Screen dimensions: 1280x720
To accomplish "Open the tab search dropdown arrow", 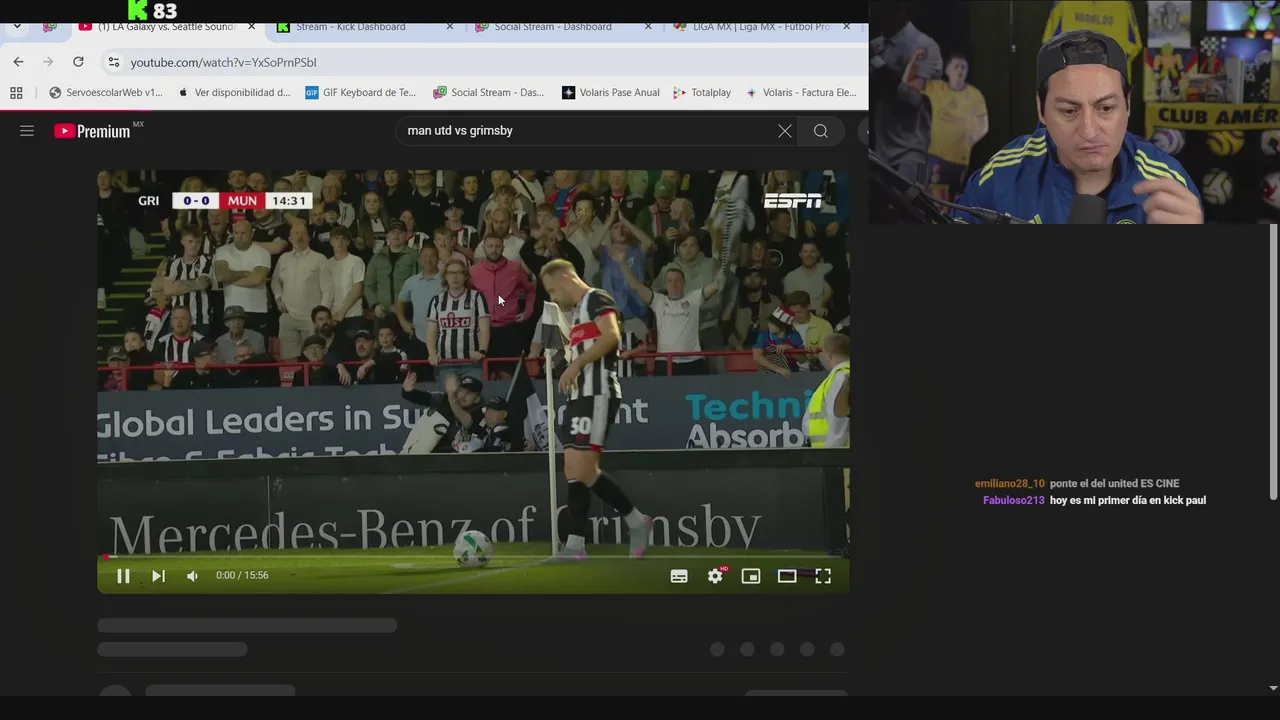I will pyautogui.click(x=17, y=27).
